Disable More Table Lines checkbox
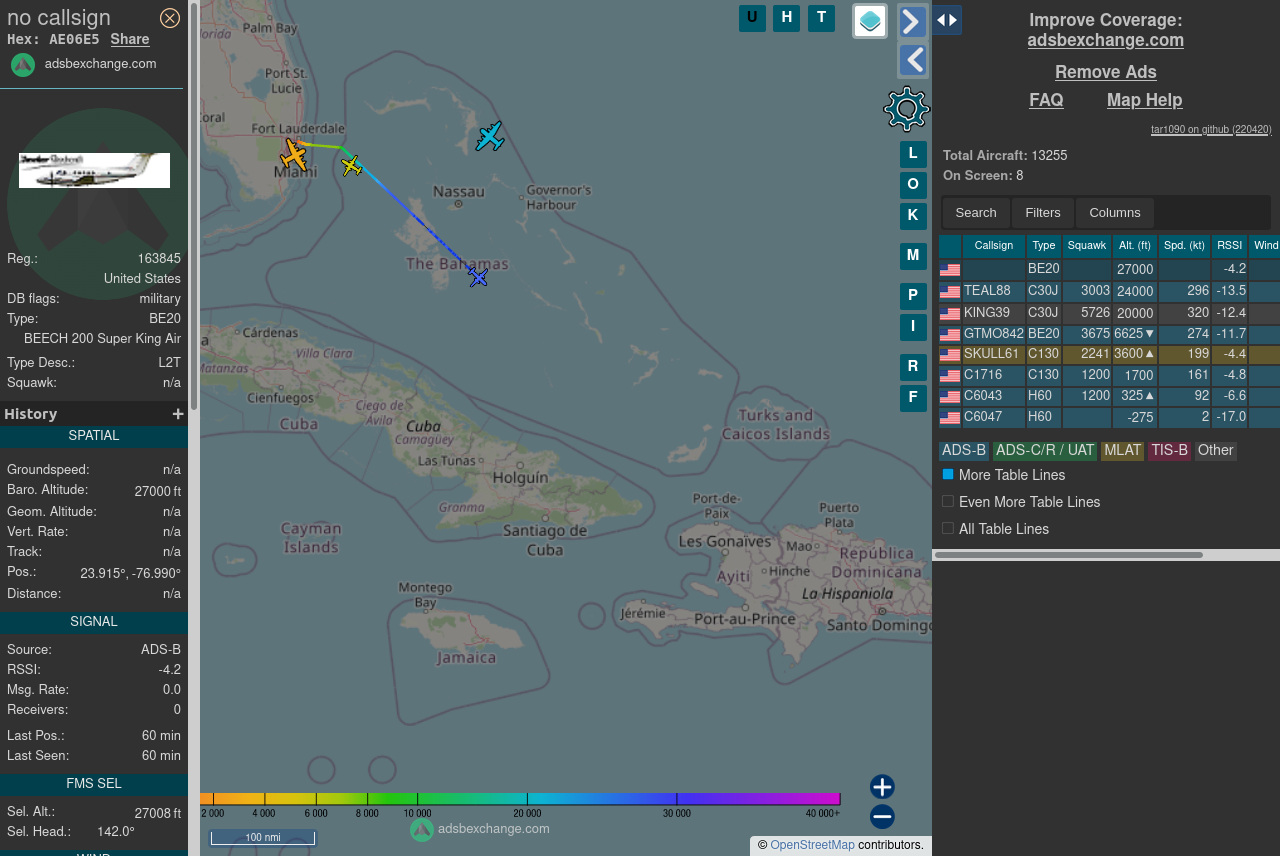 click(948, 474)
